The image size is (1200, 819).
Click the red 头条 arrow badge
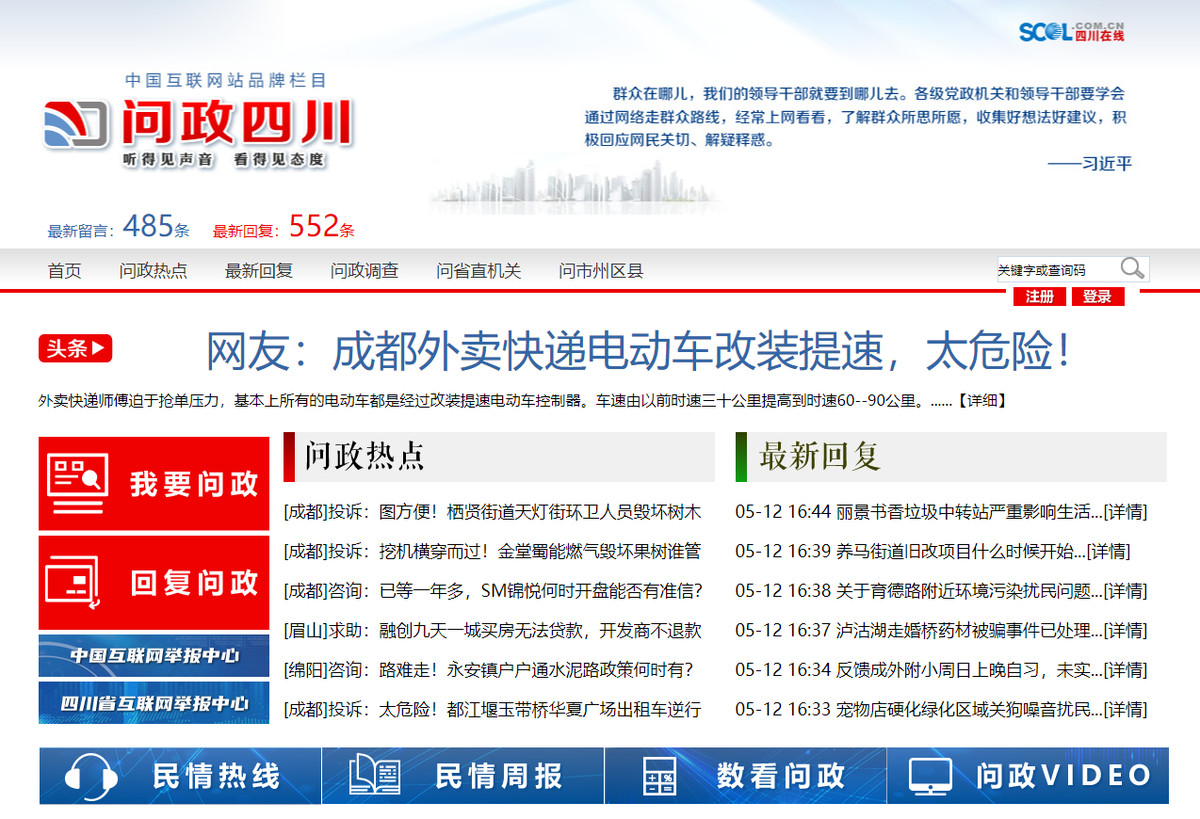click(75, 349)
